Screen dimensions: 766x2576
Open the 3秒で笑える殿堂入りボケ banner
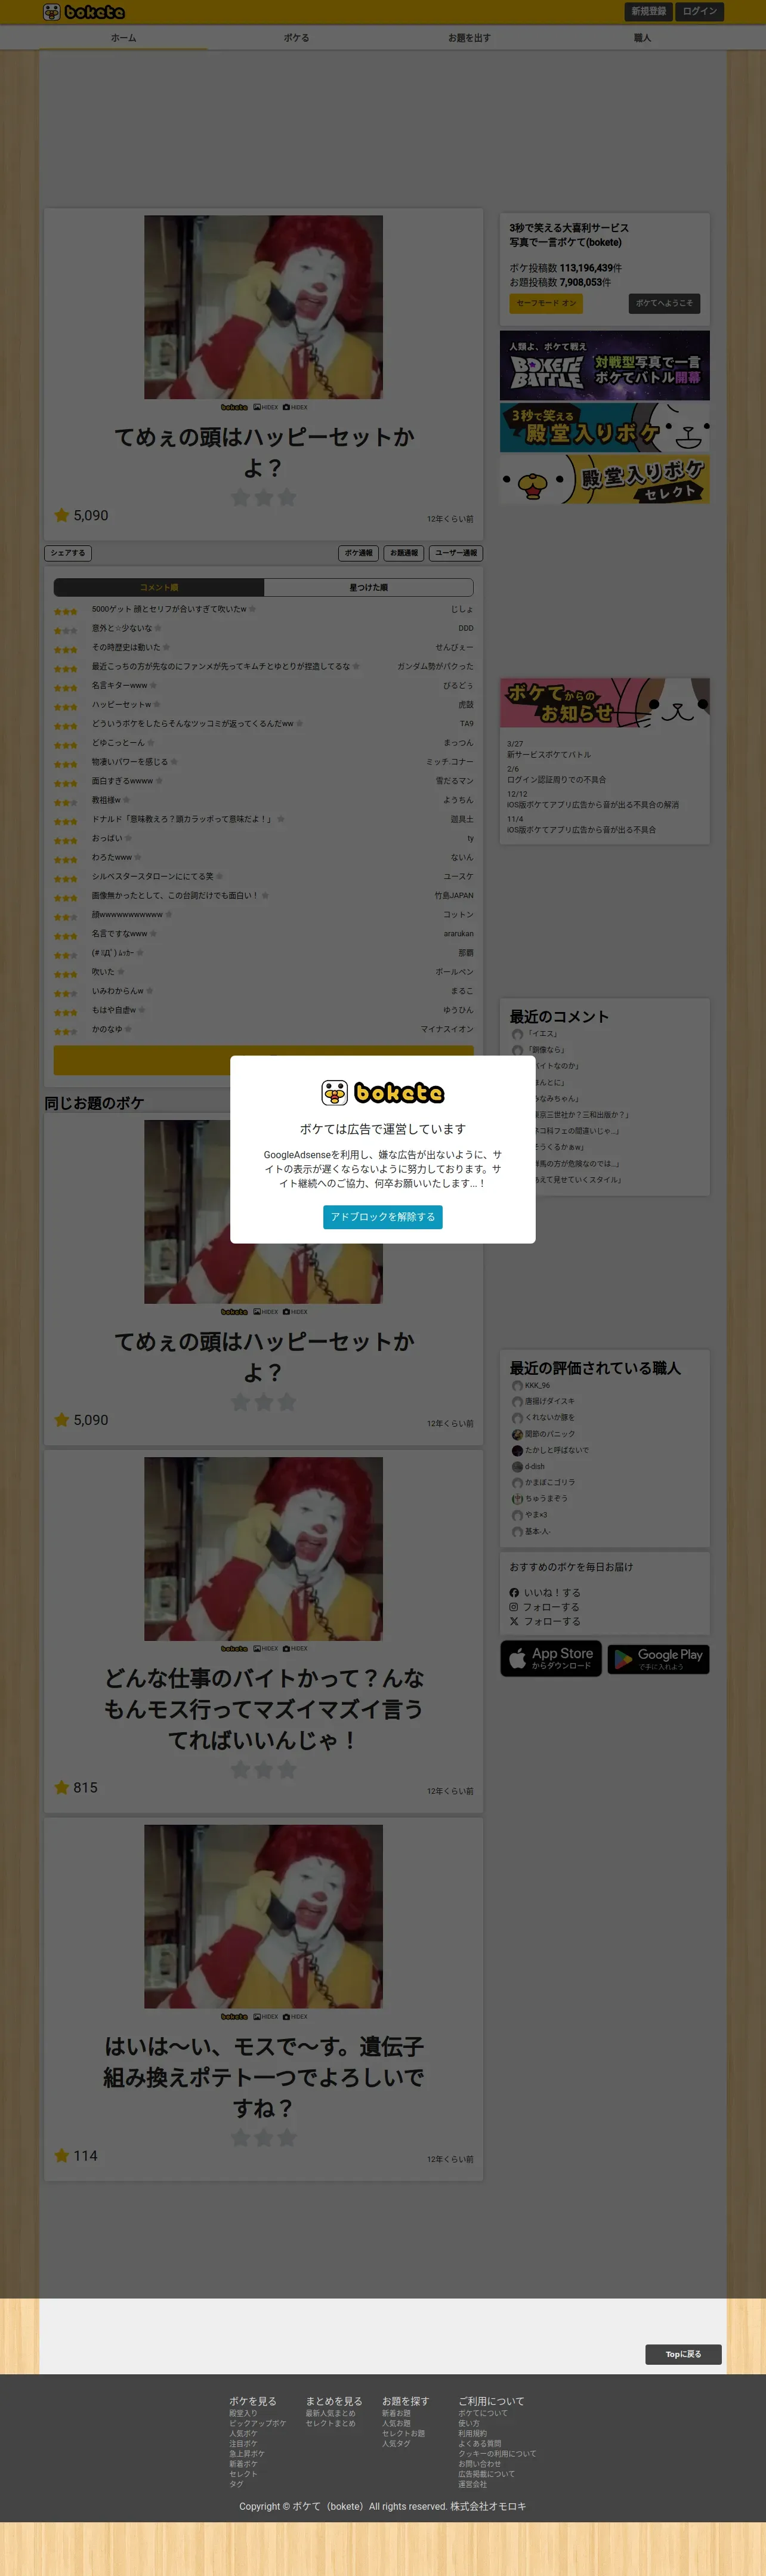tap(605, 427)
